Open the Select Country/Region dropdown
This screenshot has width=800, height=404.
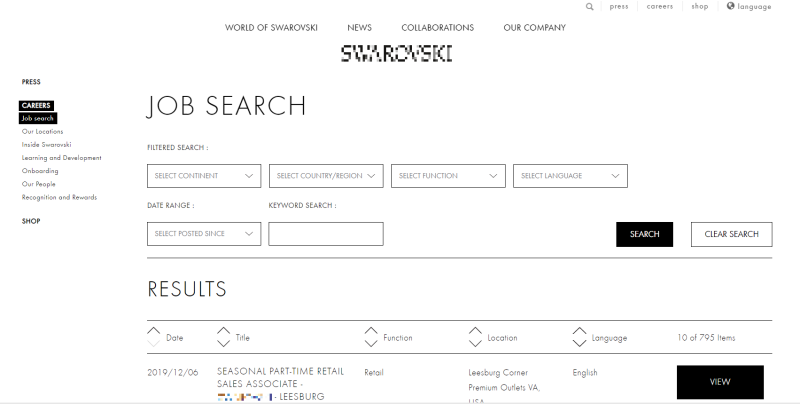(326, 176)
